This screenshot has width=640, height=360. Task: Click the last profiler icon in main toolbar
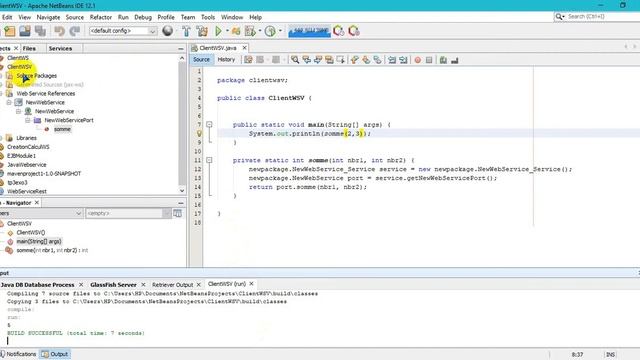(x=354, y=31)
